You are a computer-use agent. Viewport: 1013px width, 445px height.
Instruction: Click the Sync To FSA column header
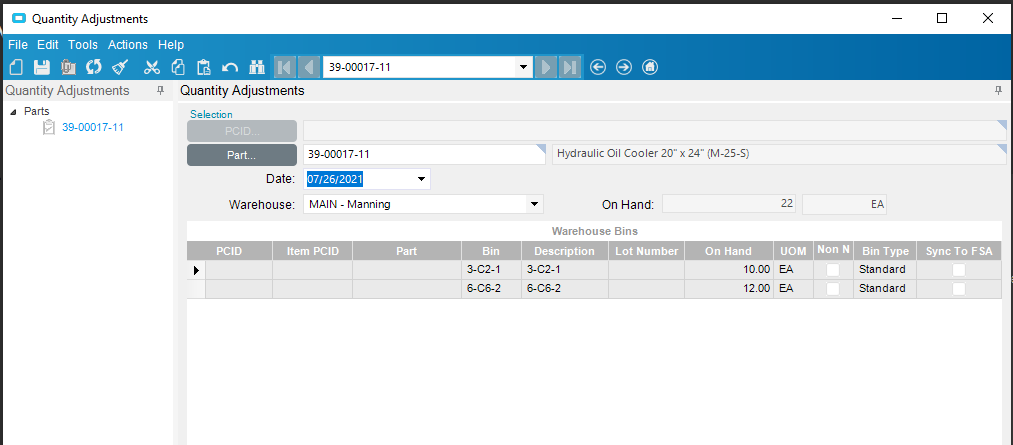pyautogui.click(x=959, y=251)
